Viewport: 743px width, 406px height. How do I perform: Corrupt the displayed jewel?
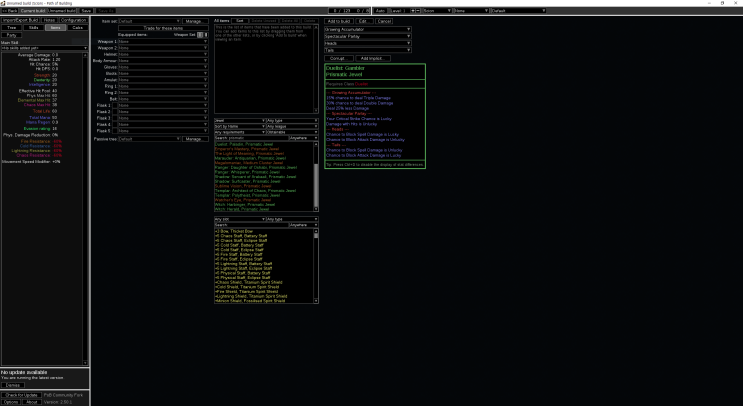point(338,58)
